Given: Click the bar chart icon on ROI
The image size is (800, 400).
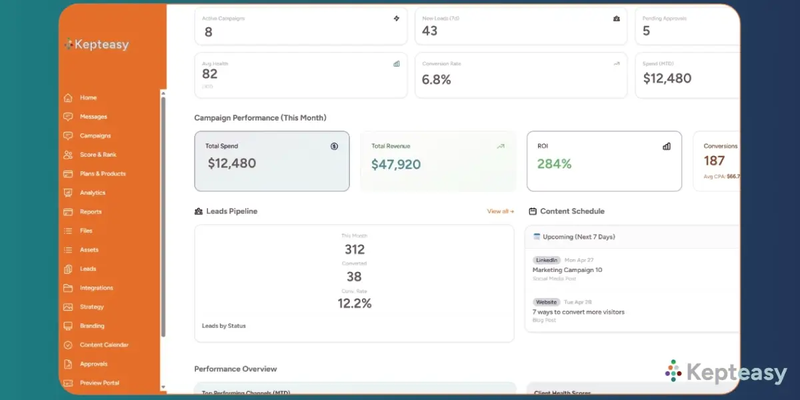Looking at the screenshot, I should 666,146.
